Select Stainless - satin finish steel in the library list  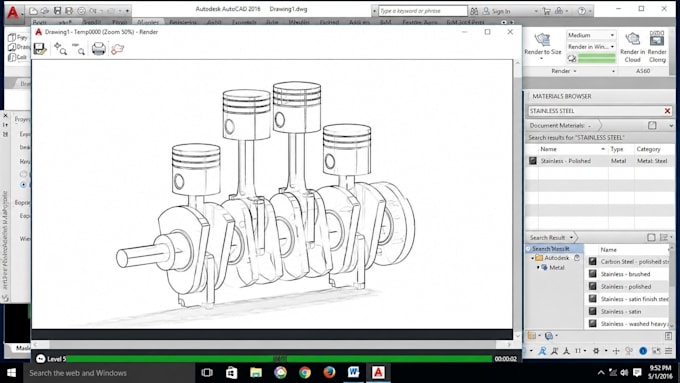(628, 299)
